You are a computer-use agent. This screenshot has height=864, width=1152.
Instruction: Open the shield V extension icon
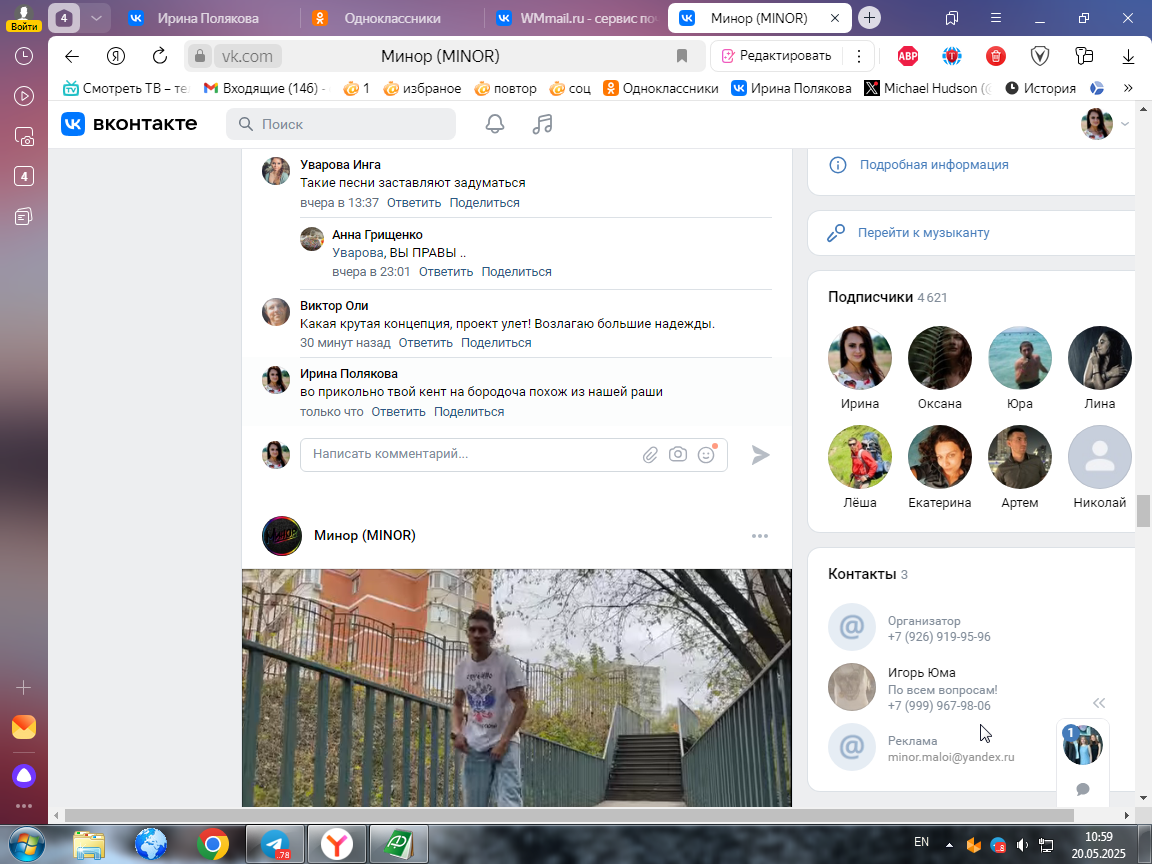(1040, 56)
